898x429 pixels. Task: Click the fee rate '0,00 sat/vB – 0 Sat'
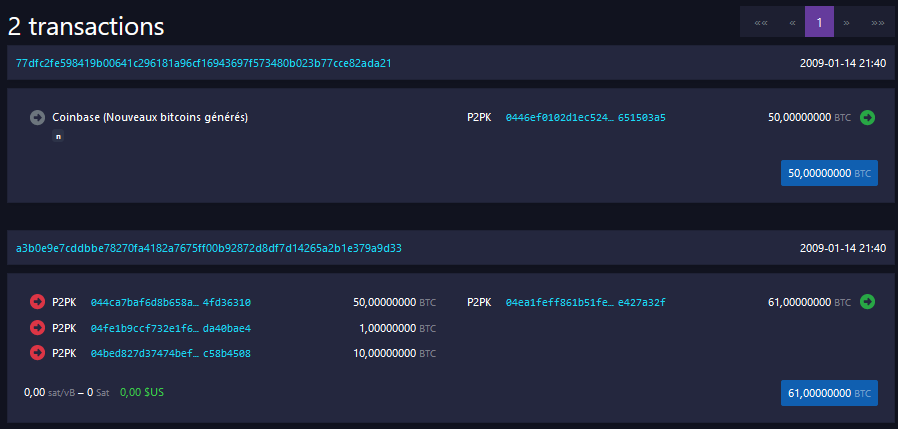coord(66,393)
